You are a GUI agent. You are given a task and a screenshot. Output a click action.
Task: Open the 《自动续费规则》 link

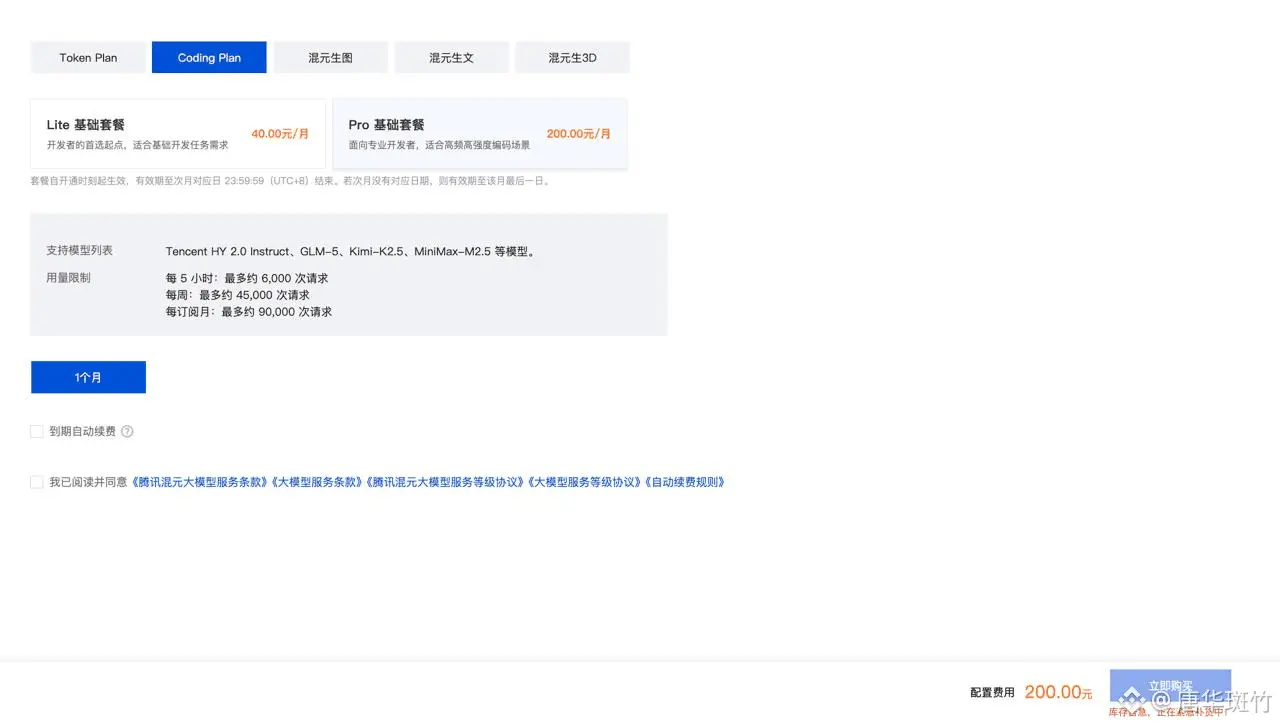[x=685, y=482]
